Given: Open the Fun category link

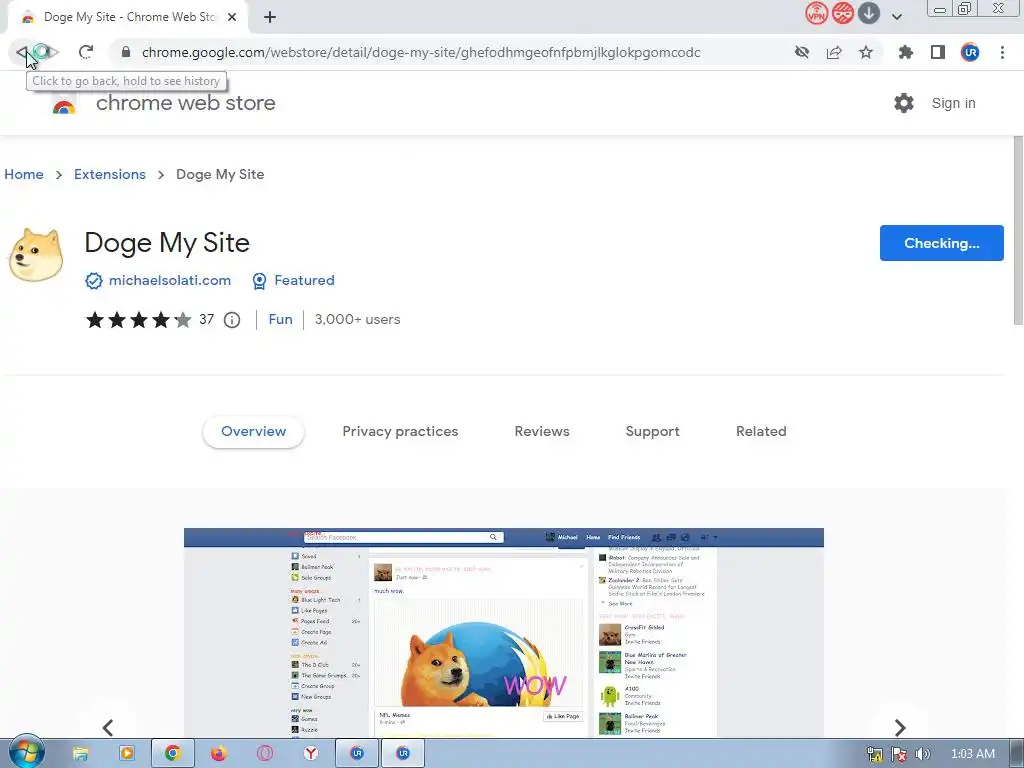Looking at the screenshot, I should click(280, 319).
